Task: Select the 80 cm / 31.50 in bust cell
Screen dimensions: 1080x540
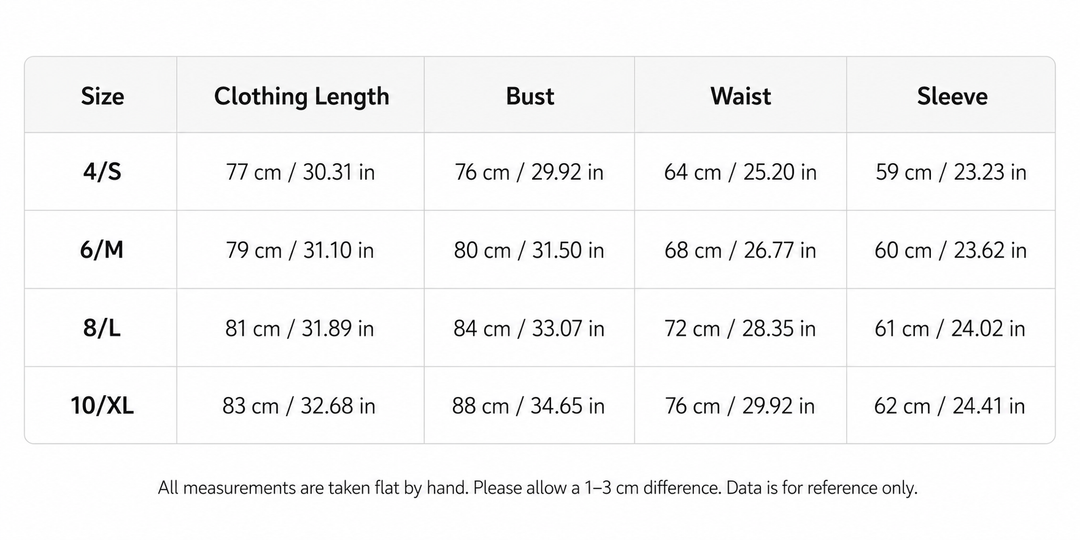Action: pyautogui.click(x=529, y=249)
